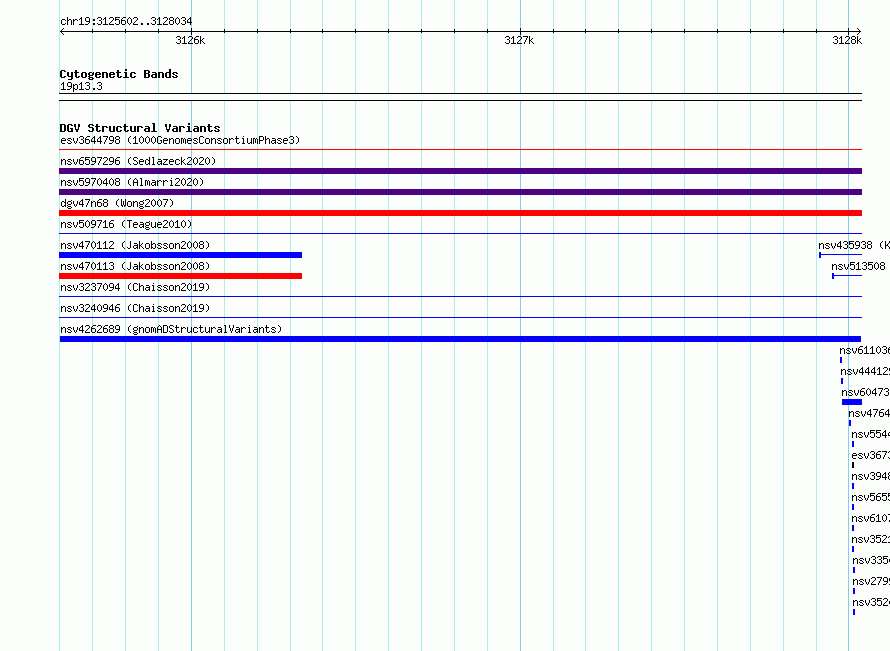Open the esv3644798 (1000GenomesConsortiumPhase3) variant label

[x=180, y=140]
